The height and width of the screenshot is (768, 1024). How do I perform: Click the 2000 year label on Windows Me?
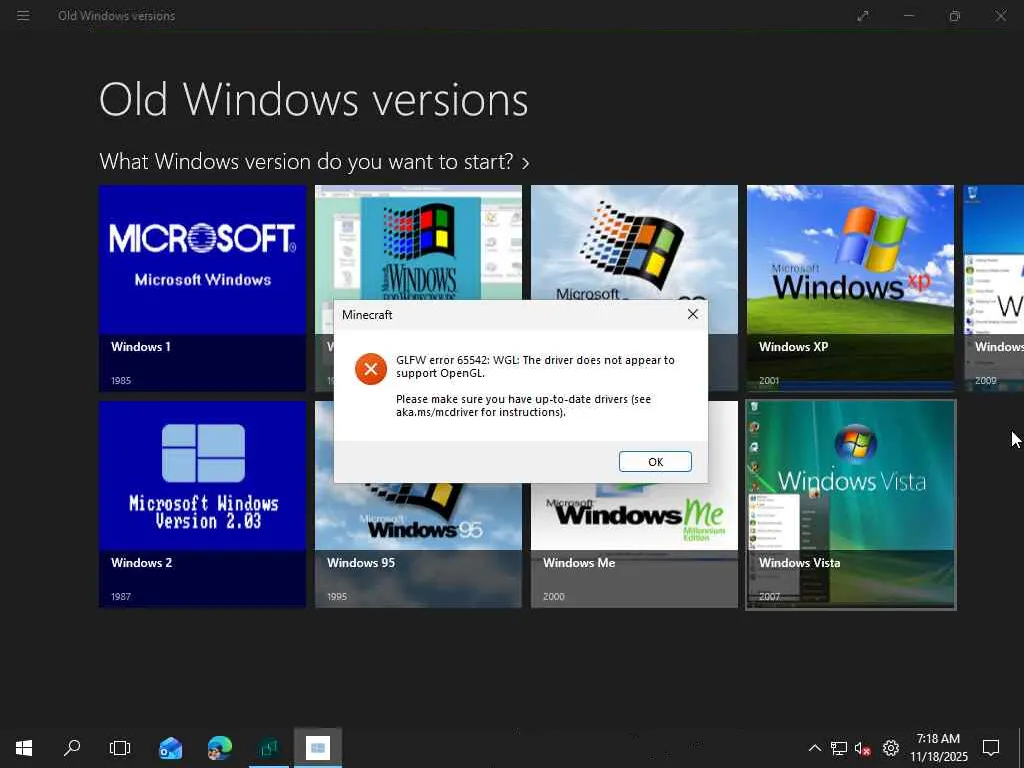[x=553, y=597]
